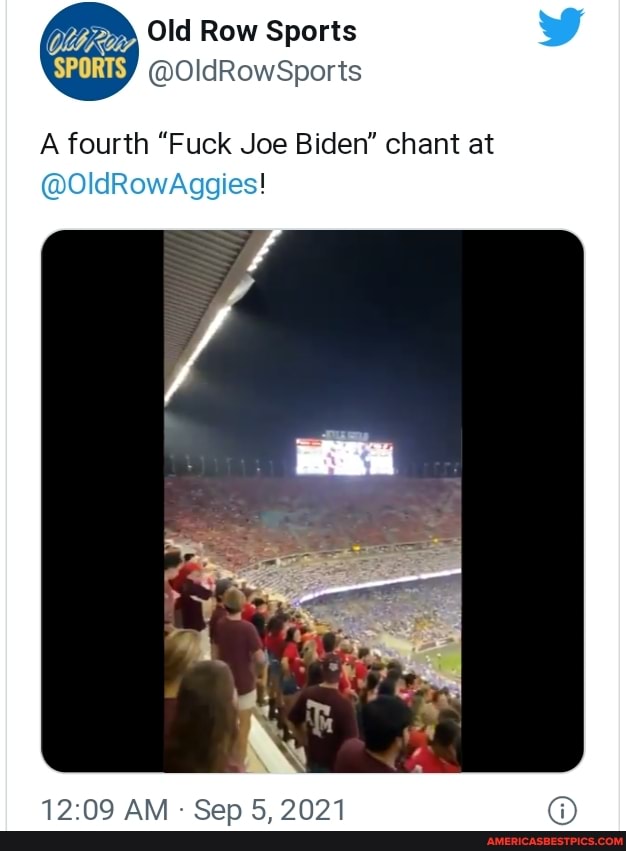Open the Old Row Sports profile avatar
This screenshot has width=626, height=851.
(89, 52)
